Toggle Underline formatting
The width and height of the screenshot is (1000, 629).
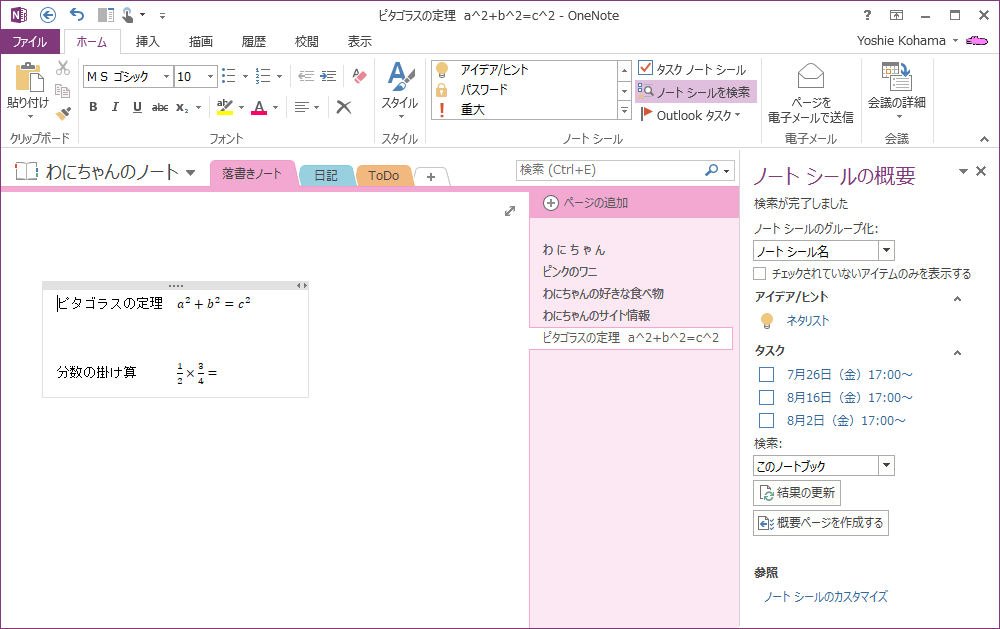tap(137, 107)
